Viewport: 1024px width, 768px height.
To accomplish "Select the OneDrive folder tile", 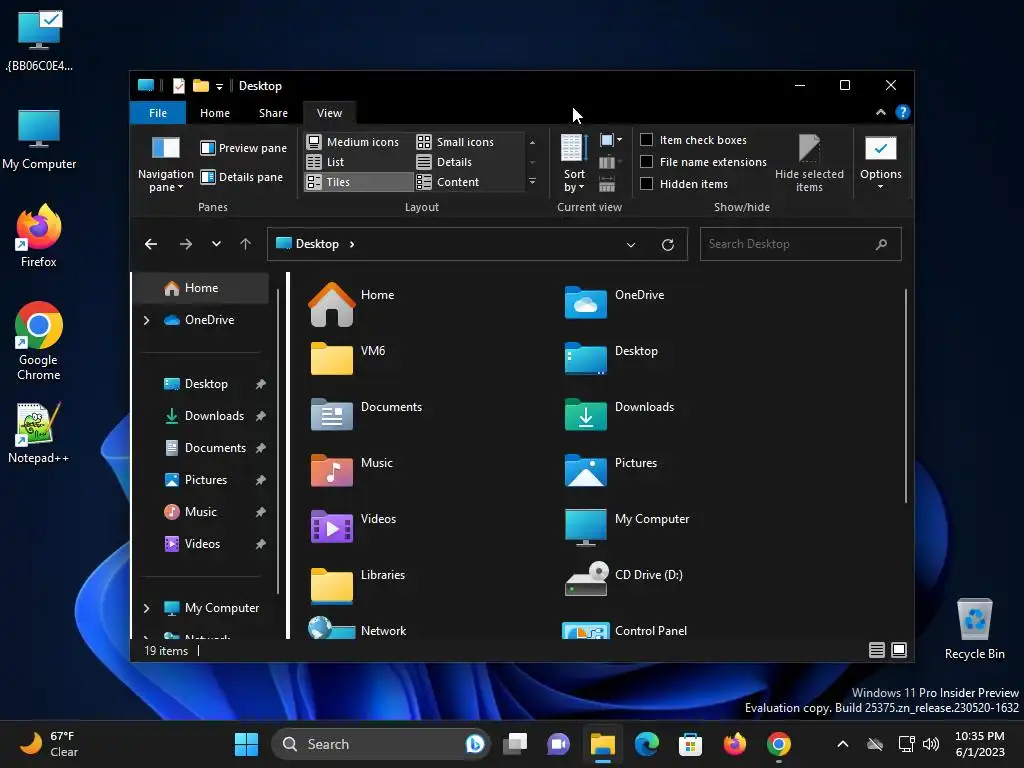I will coord(615,303).
